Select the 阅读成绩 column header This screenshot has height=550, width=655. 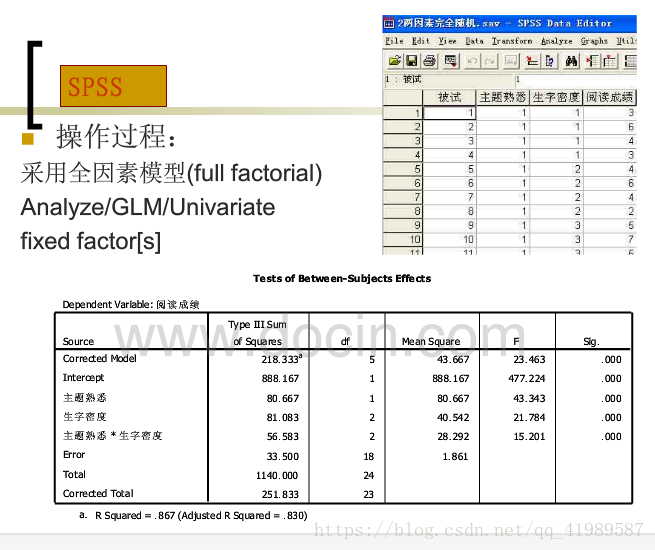click(x=609, y=97)
